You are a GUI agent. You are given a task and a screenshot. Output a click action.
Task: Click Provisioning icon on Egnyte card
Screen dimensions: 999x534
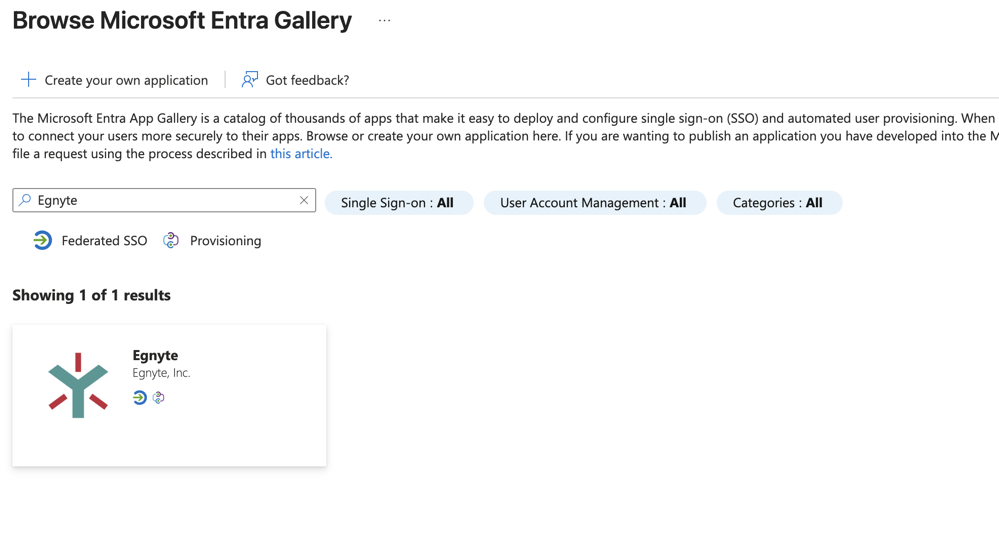coord(159,398)
